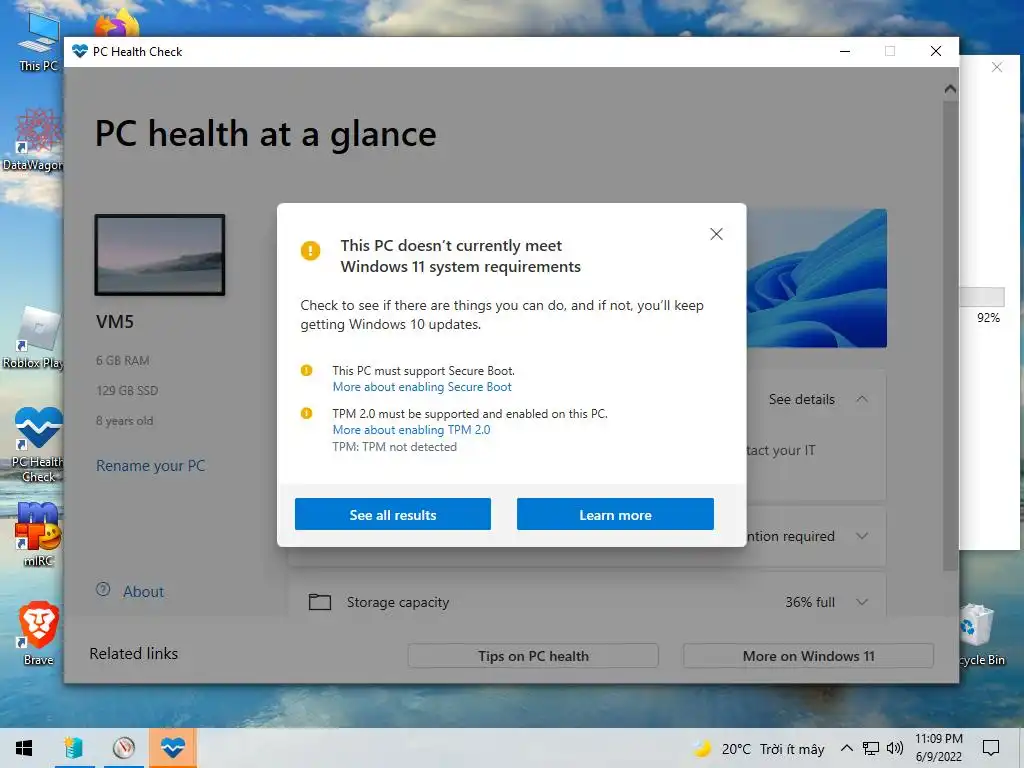Click the More on Windows 11 button
This screenshot has height=768, width=1024.
point(808,656)
